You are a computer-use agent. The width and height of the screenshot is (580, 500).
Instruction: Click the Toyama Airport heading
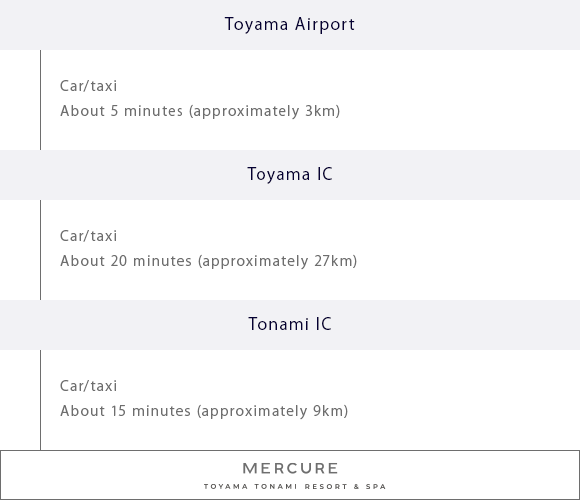(290, 25)
